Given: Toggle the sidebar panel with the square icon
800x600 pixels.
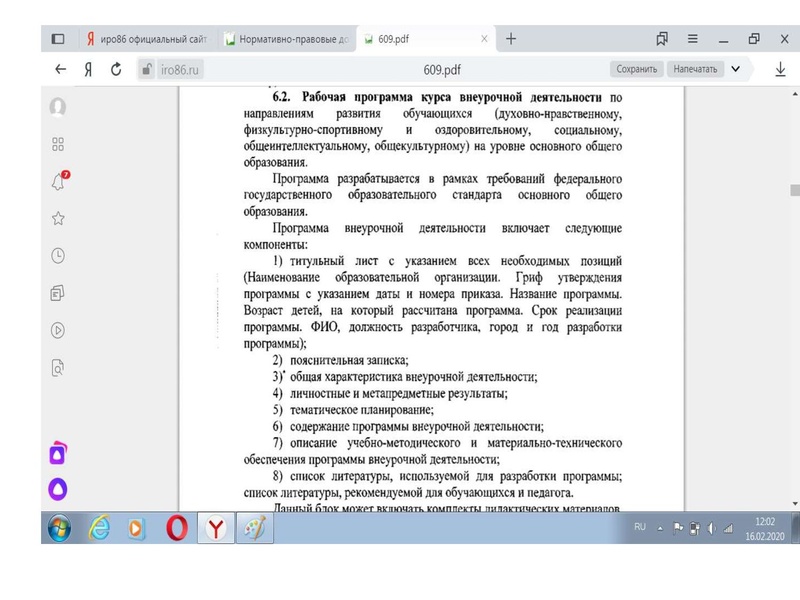Looking at the screenshot, I should (x=56, y=38).
